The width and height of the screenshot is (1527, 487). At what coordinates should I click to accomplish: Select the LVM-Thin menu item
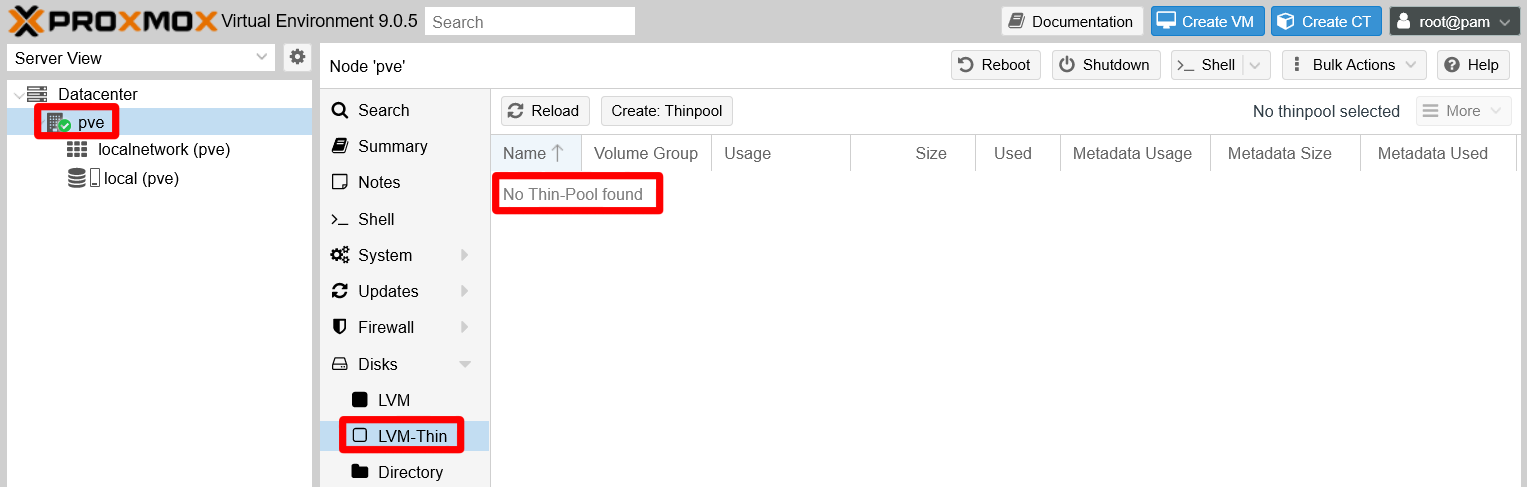pyautogui.click(x=404, y=436)
